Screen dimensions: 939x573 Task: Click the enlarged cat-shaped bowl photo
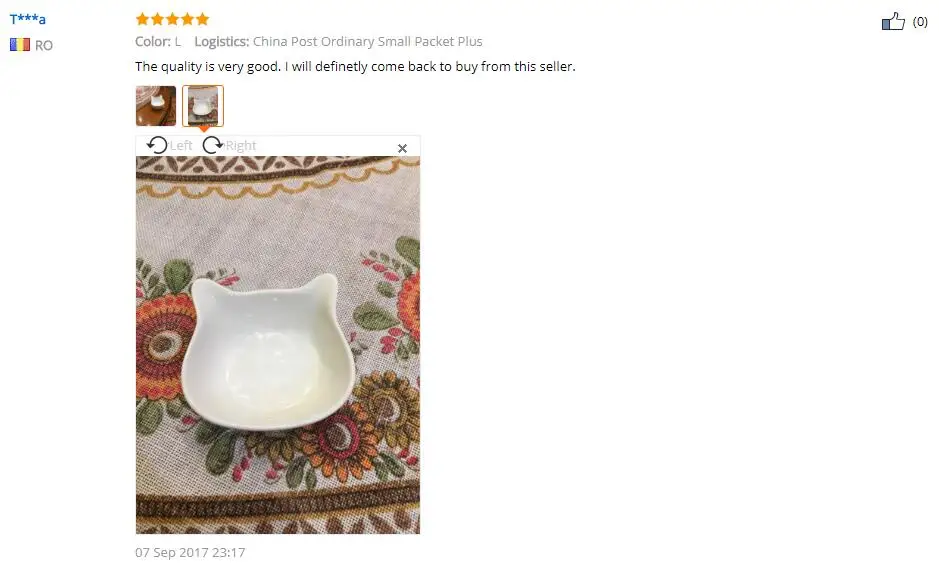278,345
